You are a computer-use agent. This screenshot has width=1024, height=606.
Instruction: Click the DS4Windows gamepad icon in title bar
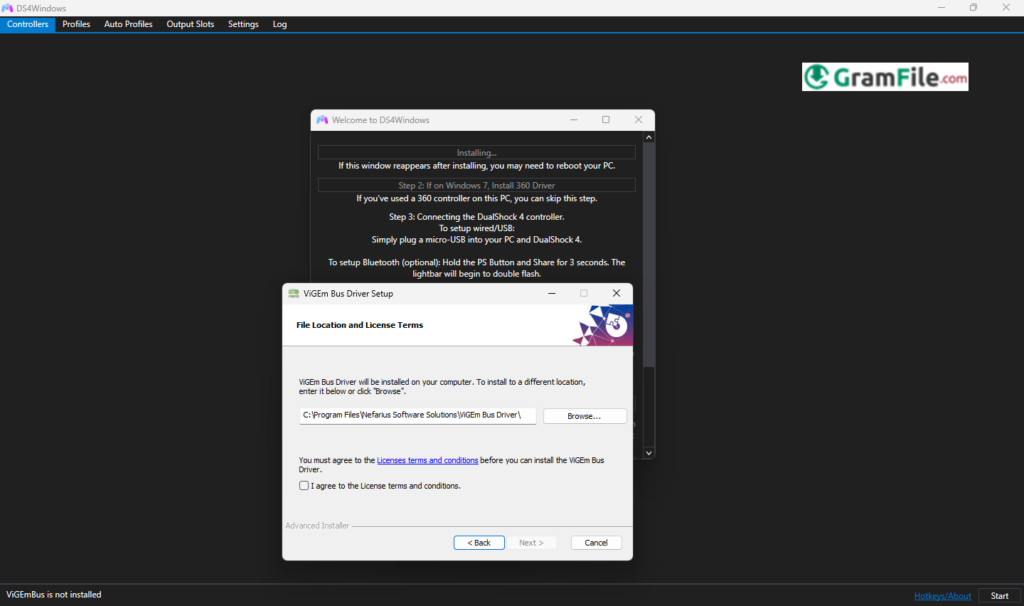9,7
